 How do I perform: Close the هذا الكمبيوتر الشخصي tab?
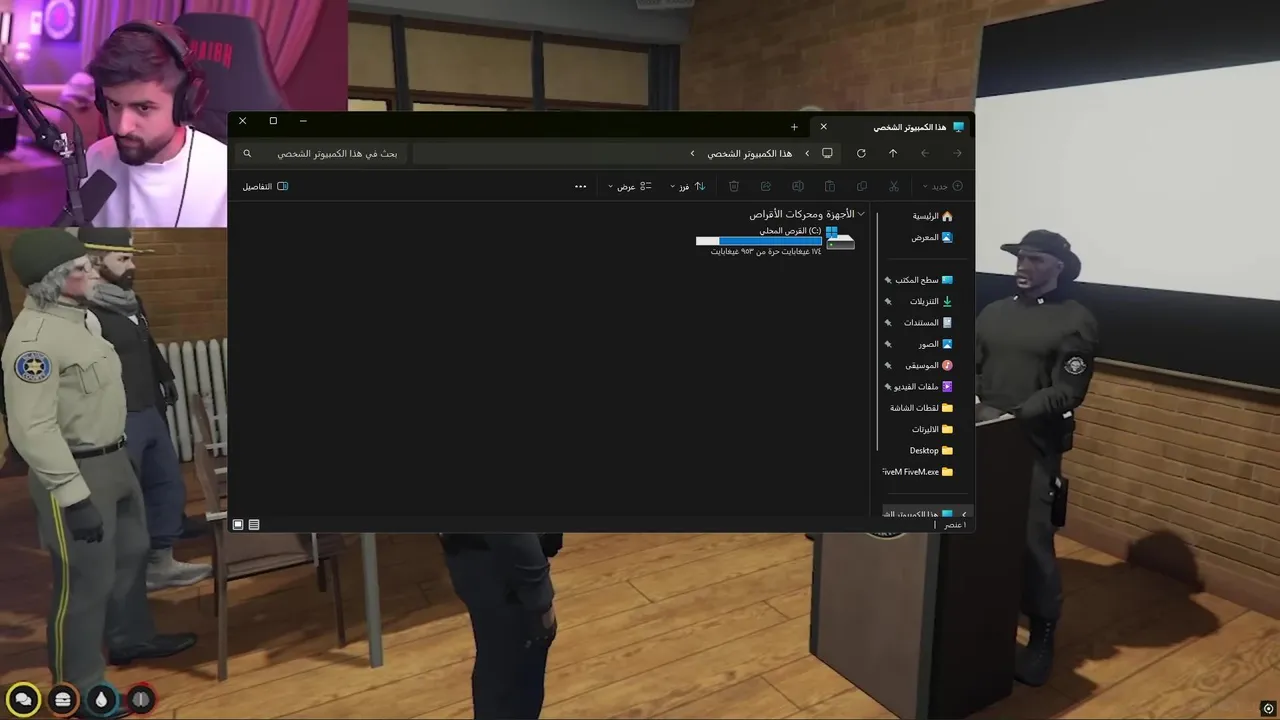(824, 127)
